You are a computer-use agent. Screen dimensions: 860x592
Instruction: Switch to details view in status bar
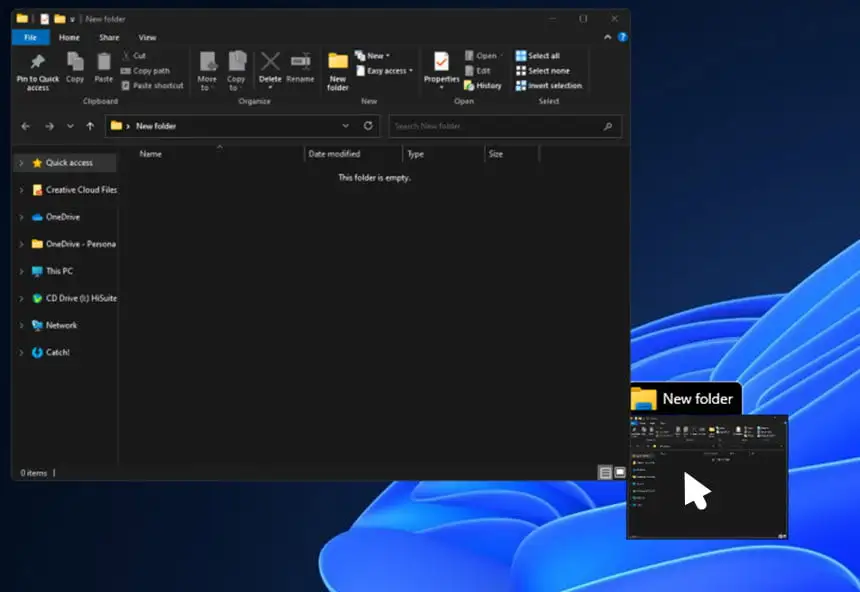pos(605,472)
